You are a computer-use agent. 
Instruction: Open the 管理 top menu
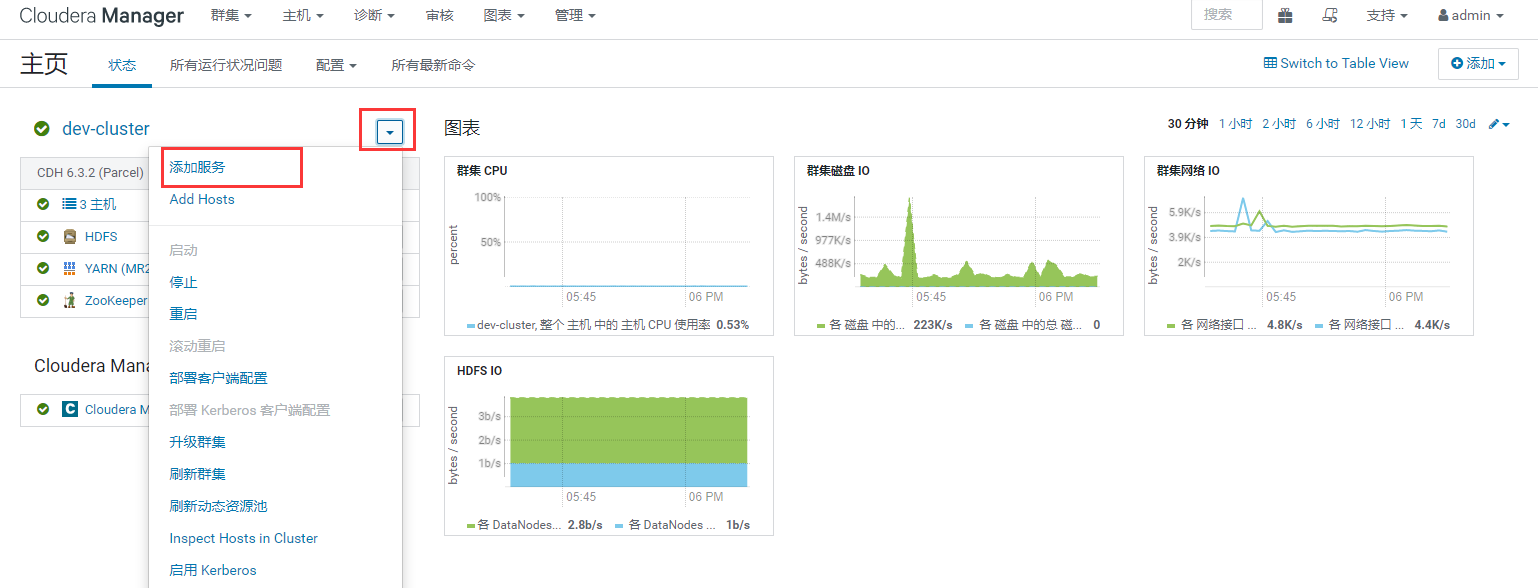pyautogui.click(x=576, y=16)
